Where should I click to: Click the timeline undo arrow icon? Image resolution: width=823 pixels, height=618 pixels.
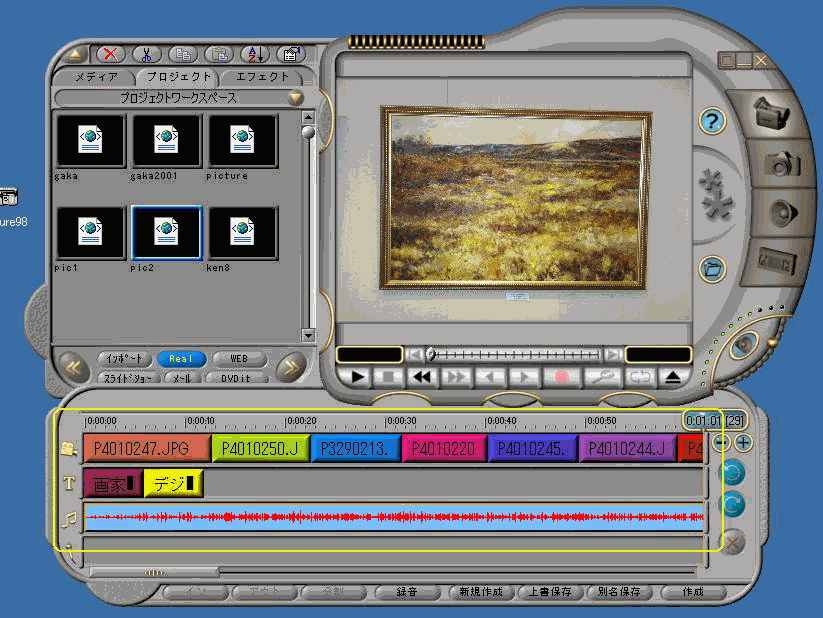[x=733, y=471]
